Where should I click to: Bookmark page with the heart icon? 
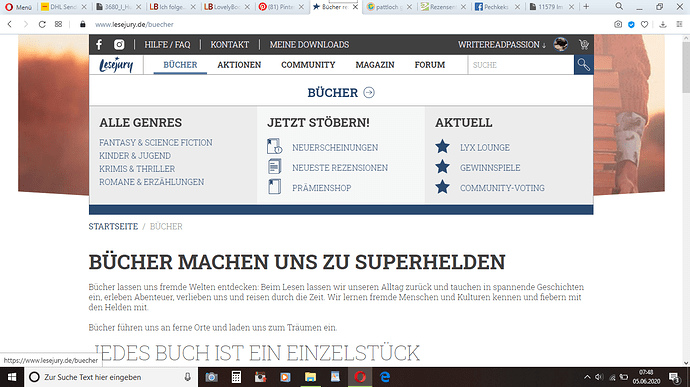pos(644,24)
